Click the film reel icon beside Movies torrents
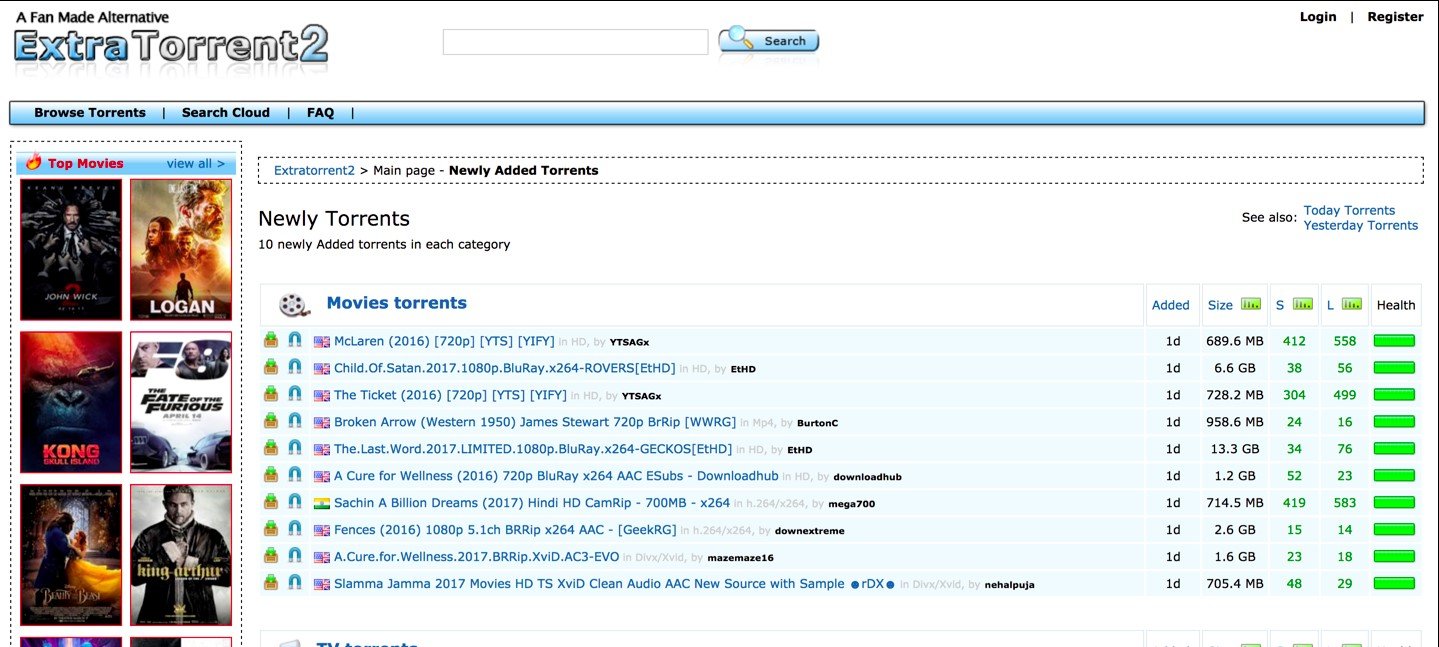 coord(293,305)
